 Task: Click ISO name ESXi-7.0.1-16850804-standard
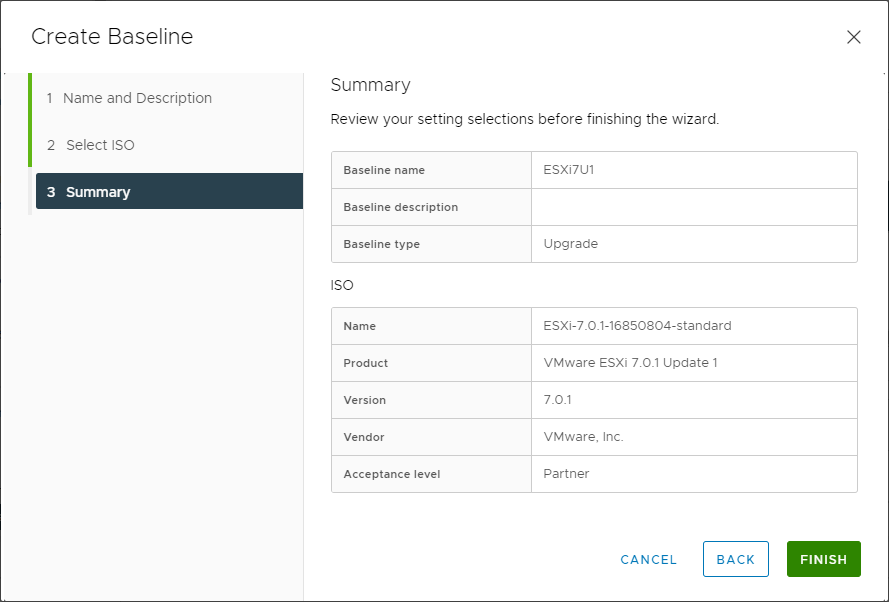pos(637,326)
